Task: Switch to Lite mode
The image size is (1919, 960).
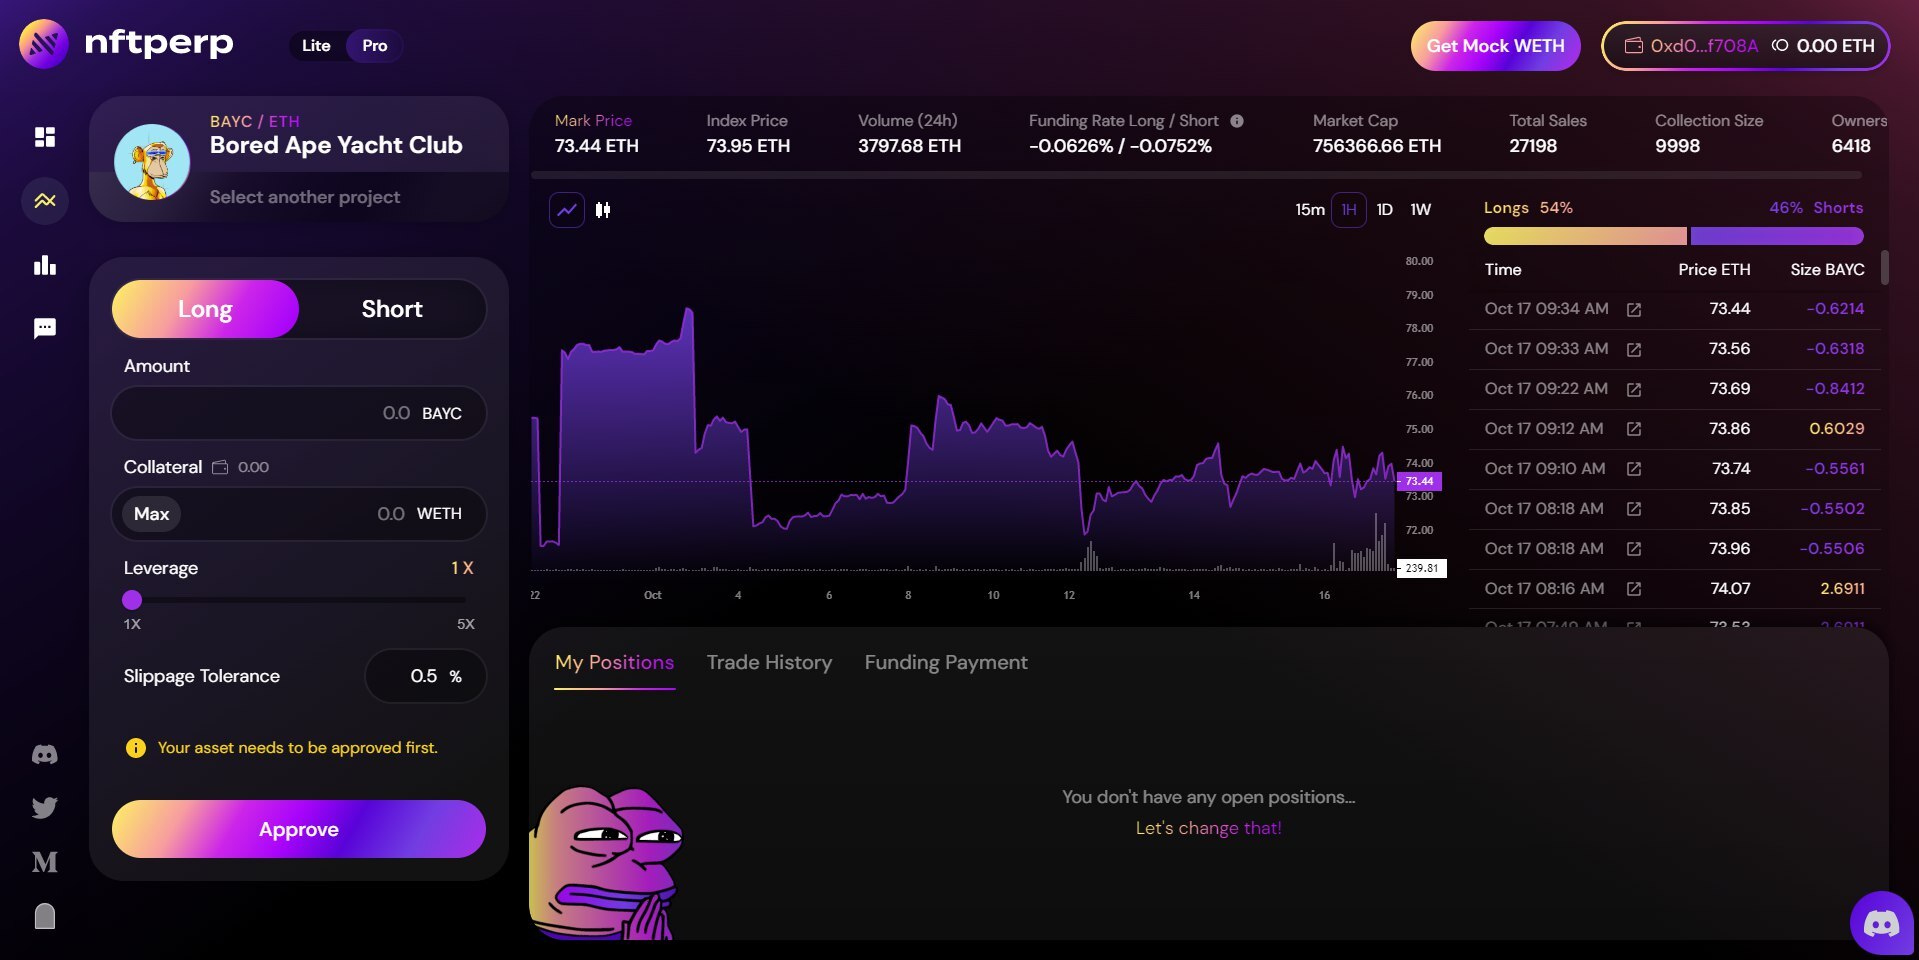Action: pyautogui.click(x=316, y=45)
